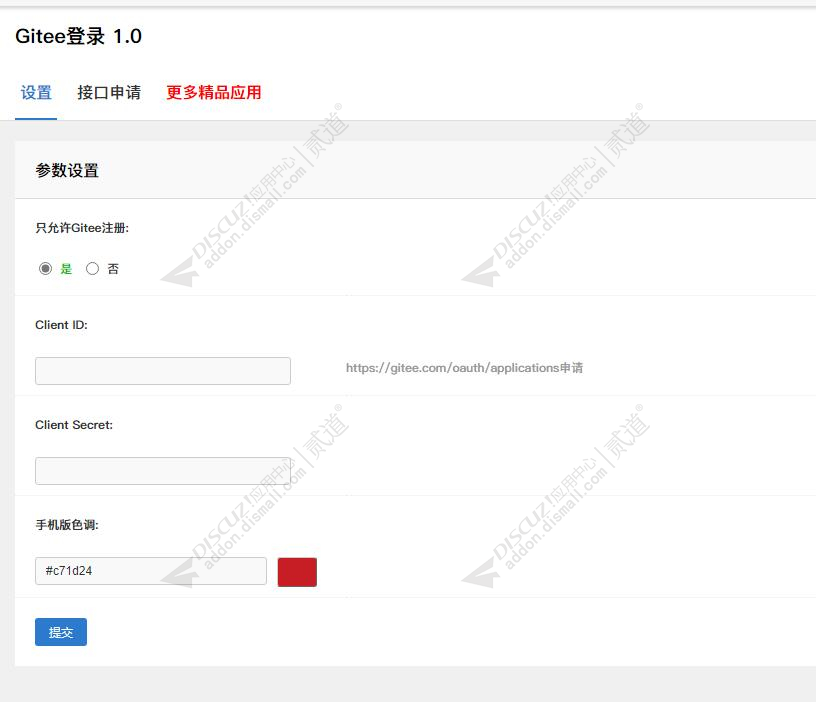Switch to the 设置 tab
Image resolution: width=816 pixels, height=702 pixels.
click(36, 93)
